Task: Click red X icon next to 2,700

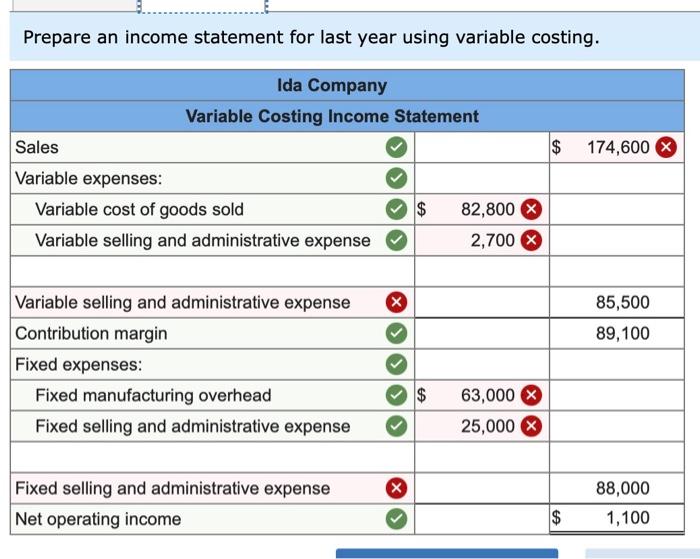Action: (531, 241)
